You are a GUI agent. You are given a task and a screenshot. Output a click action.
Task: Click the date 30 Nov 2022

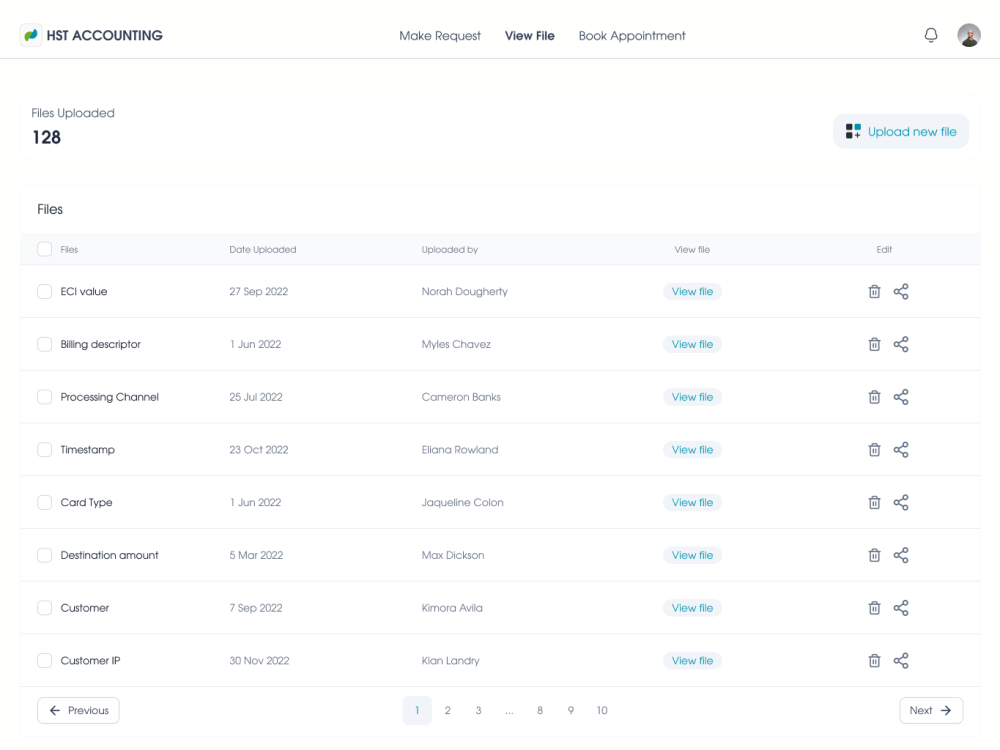click(259, 661)
